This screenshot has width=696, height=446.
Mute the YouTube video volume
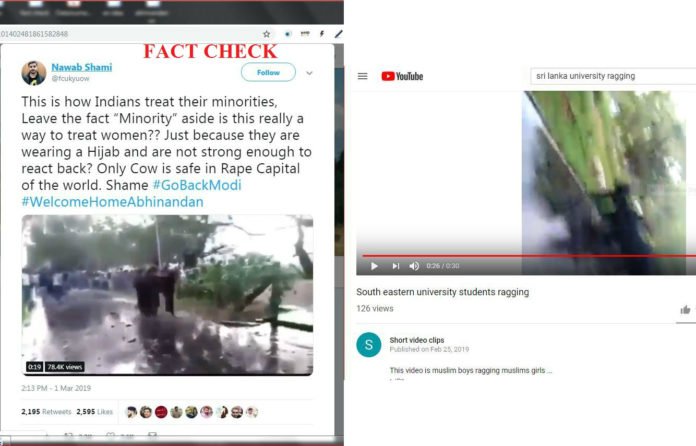pos(414,266)
